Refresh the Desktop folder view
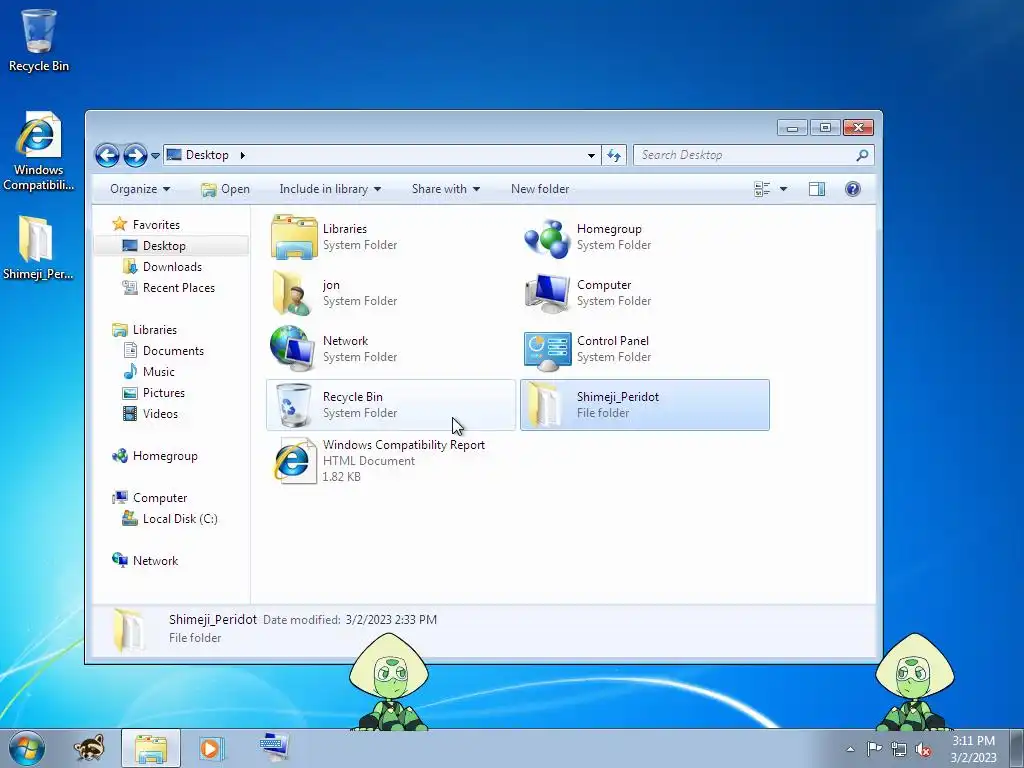The image size is (1024, 768). tap(614, 155)
